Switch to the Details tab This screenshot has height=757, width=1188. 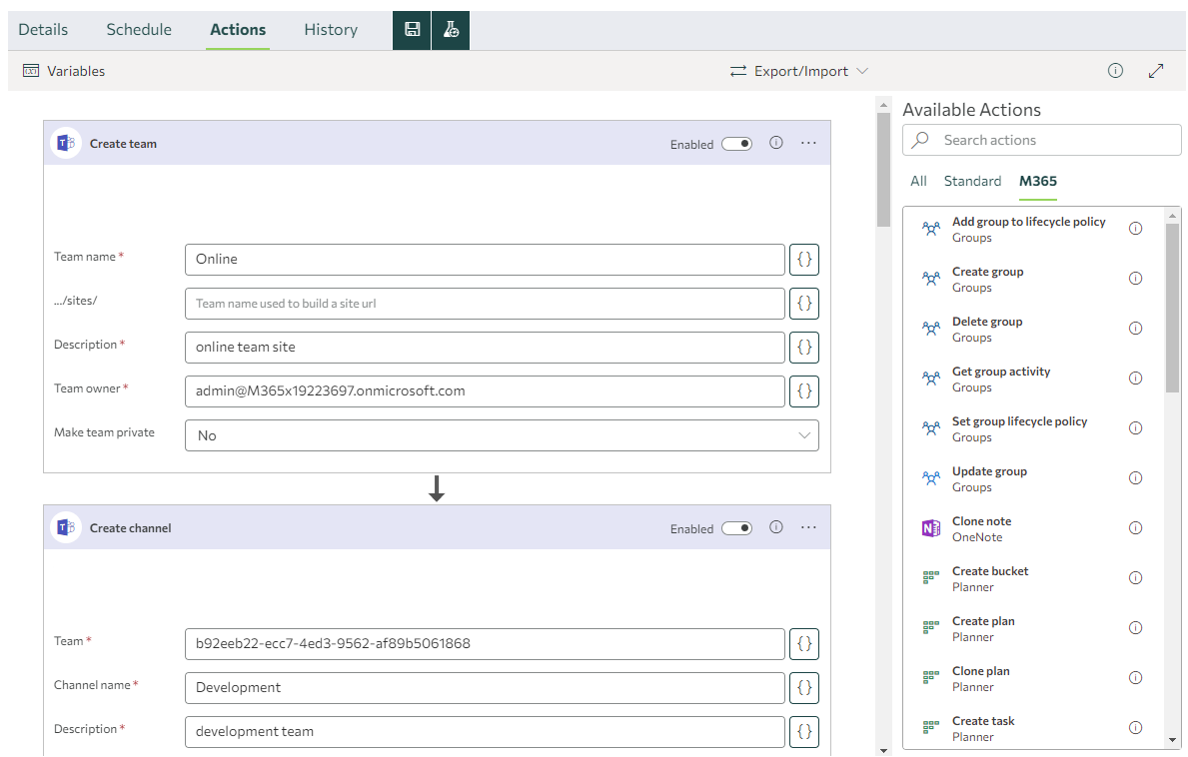coord(43,30)
